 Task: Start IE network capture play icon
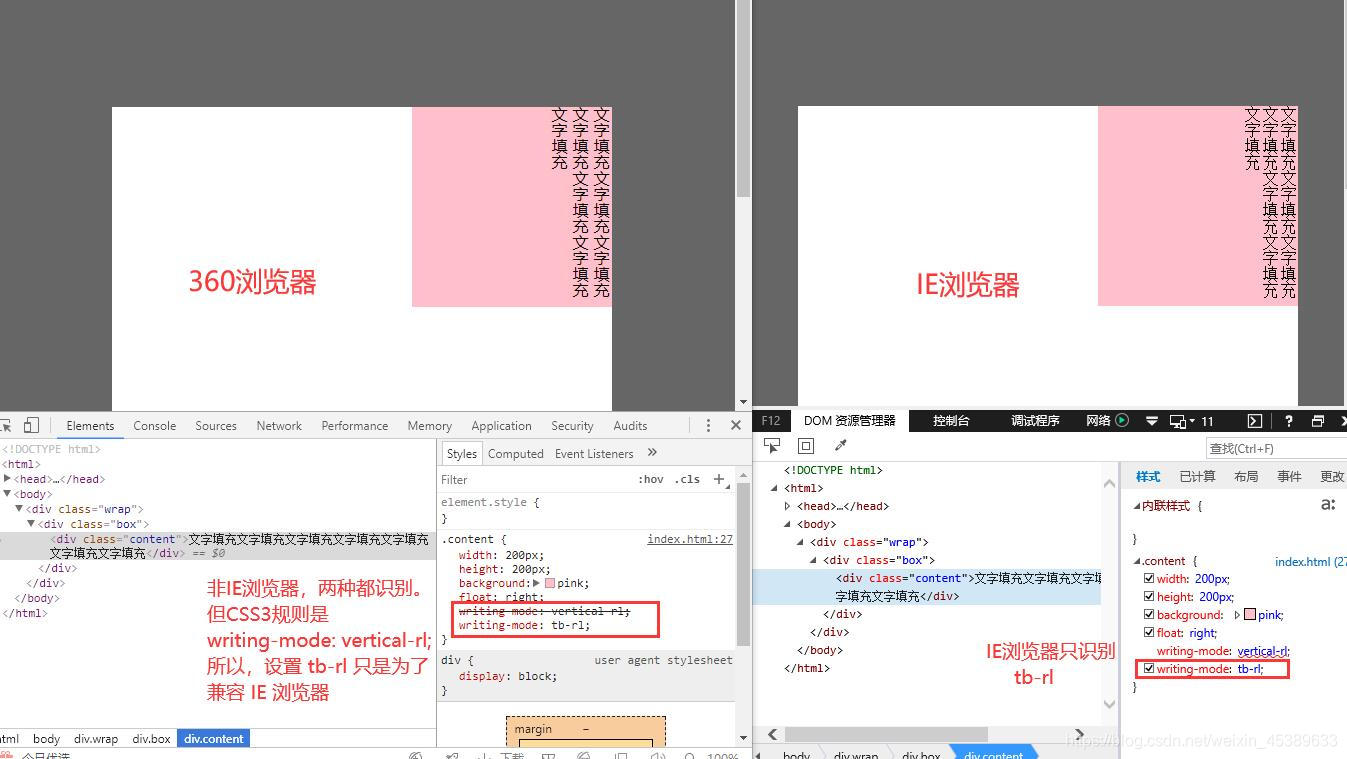(1122, 421)
